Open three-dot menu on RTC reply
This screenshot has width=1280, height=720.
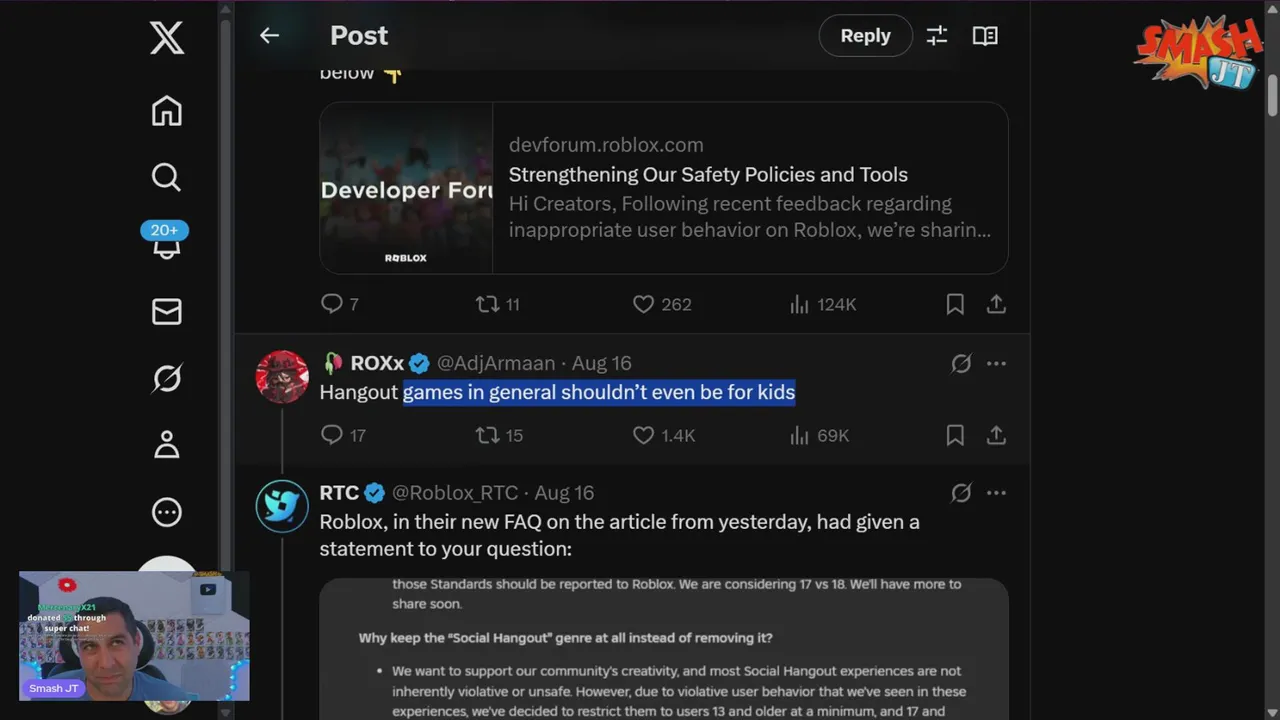996,493
